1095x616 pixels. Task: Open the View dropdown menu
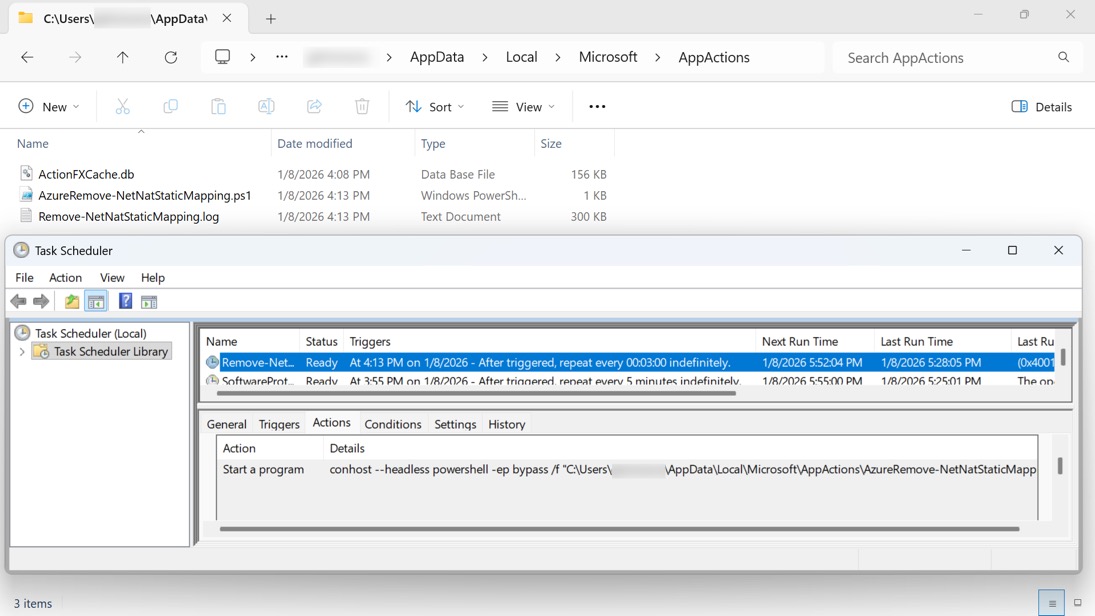[x=523, y=107]
